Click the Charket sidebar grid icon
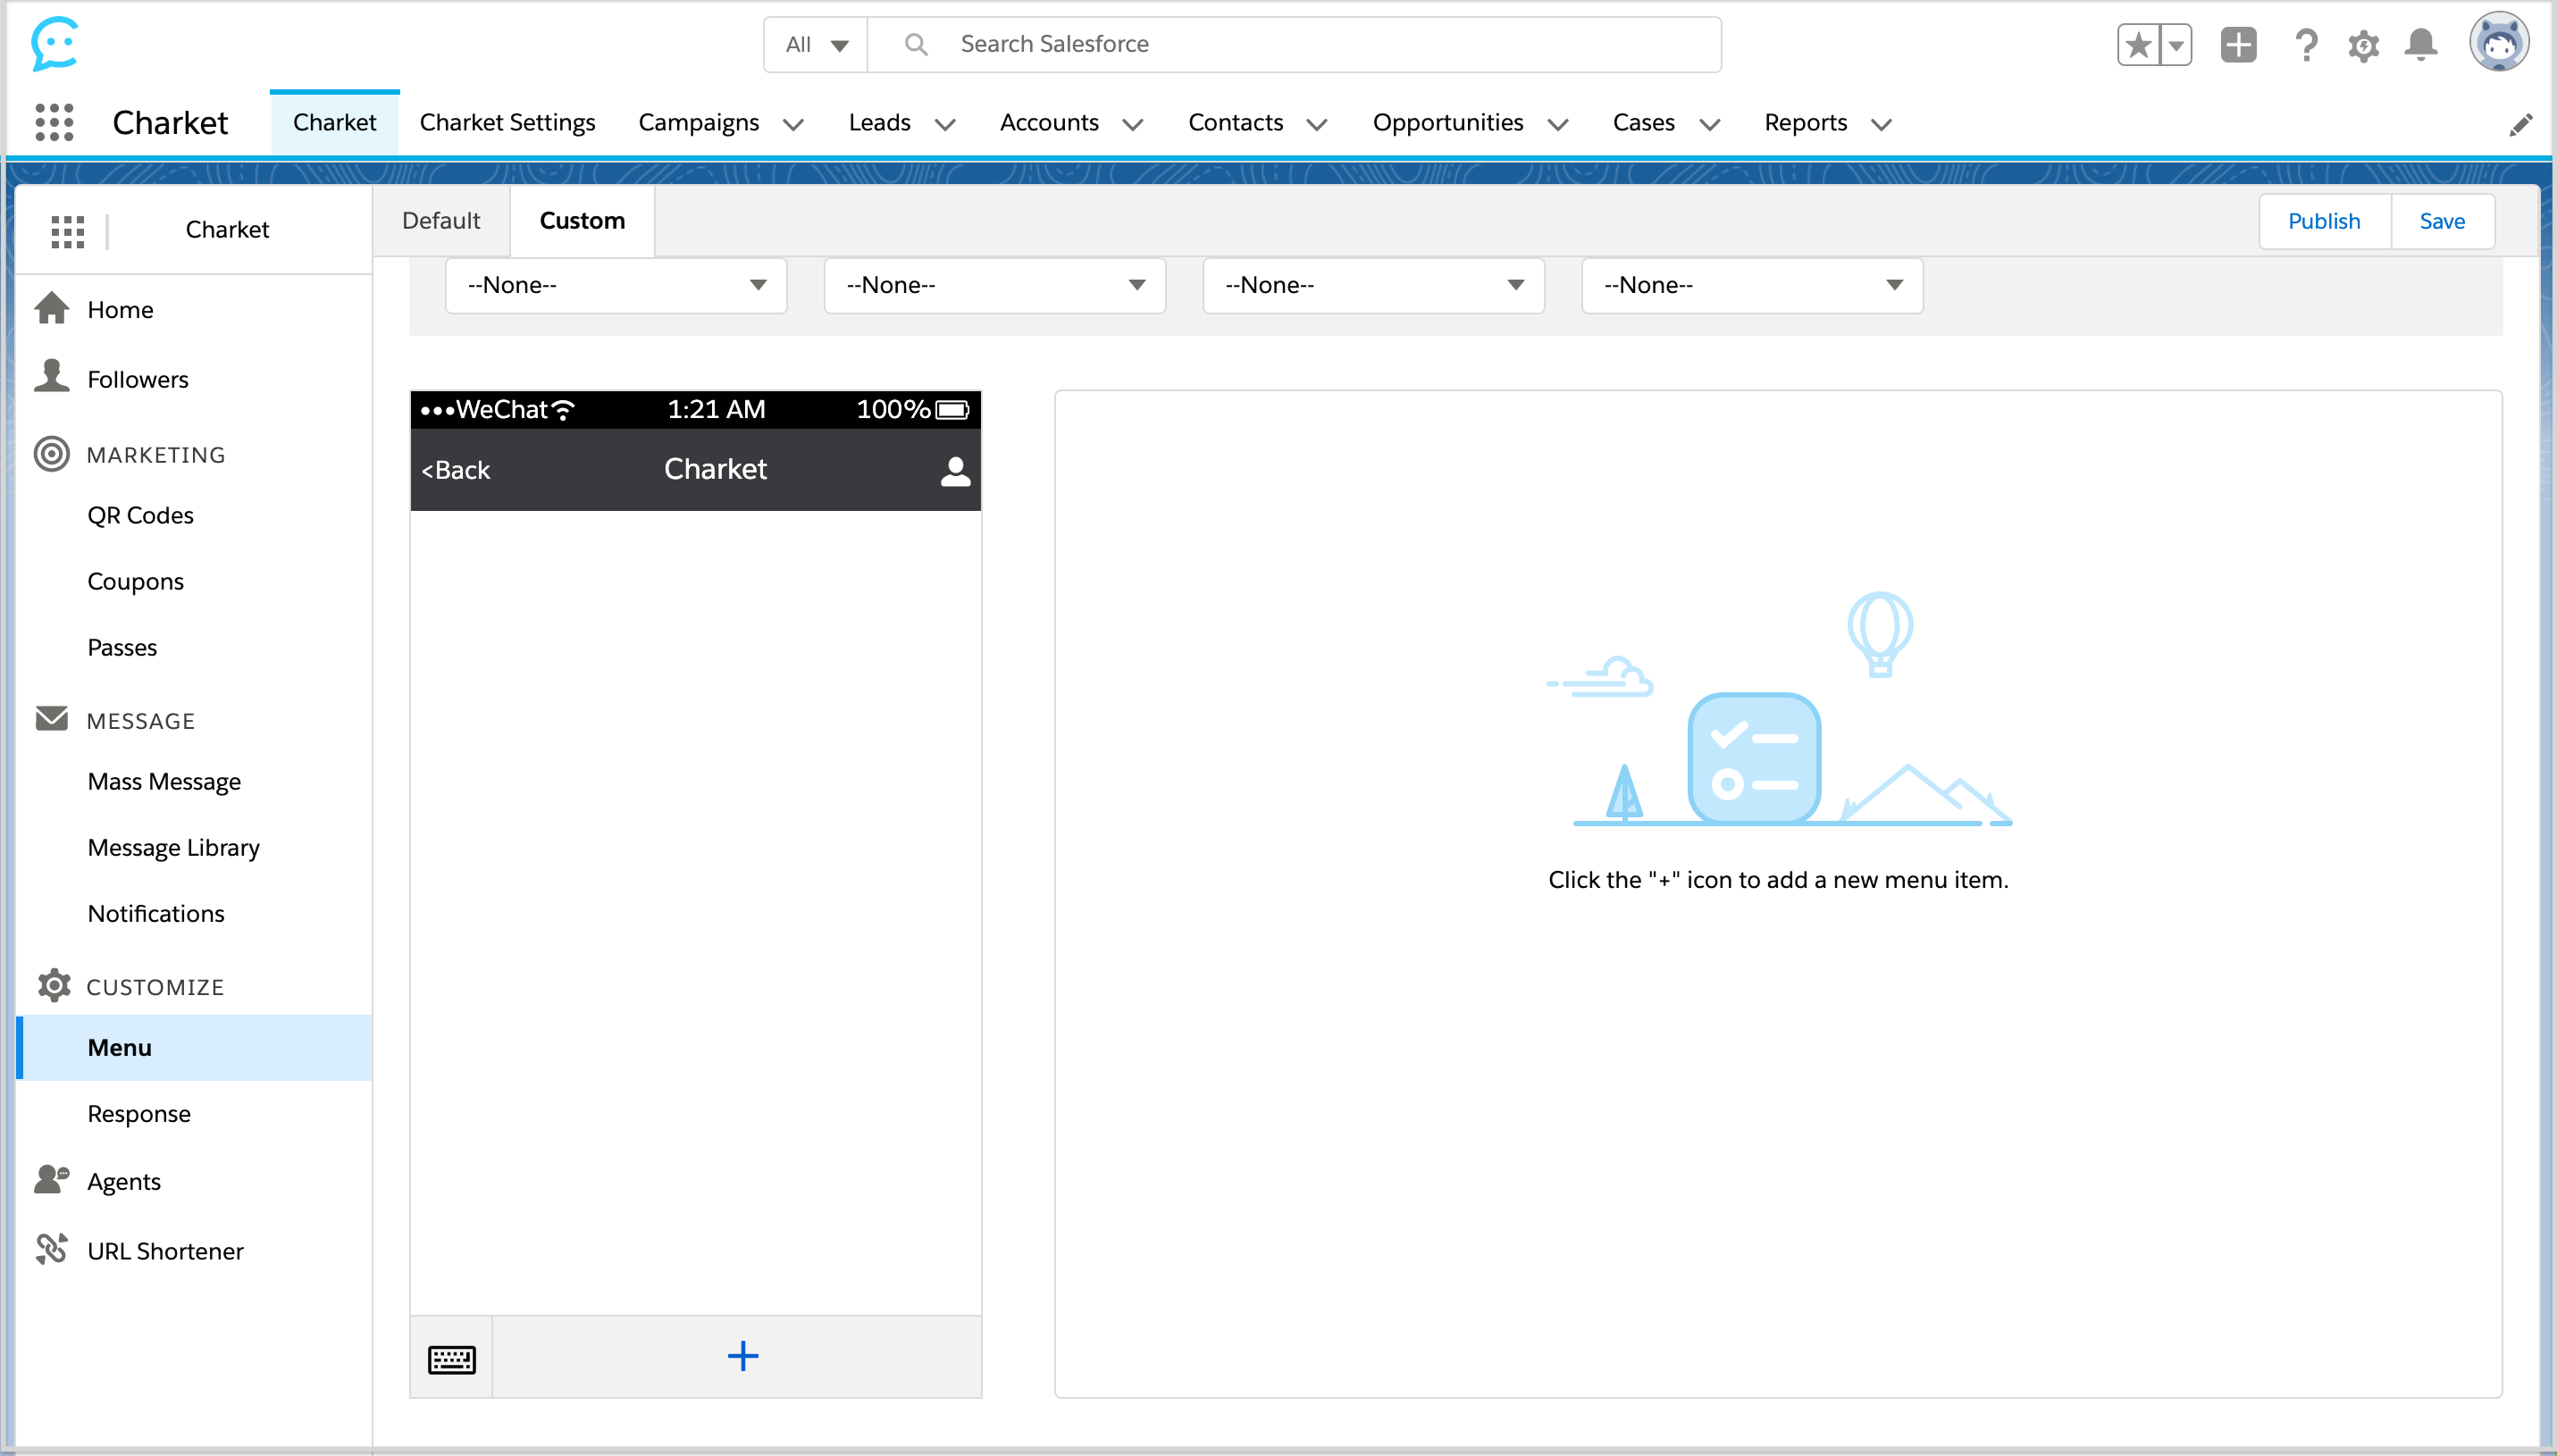 [68, 231]
